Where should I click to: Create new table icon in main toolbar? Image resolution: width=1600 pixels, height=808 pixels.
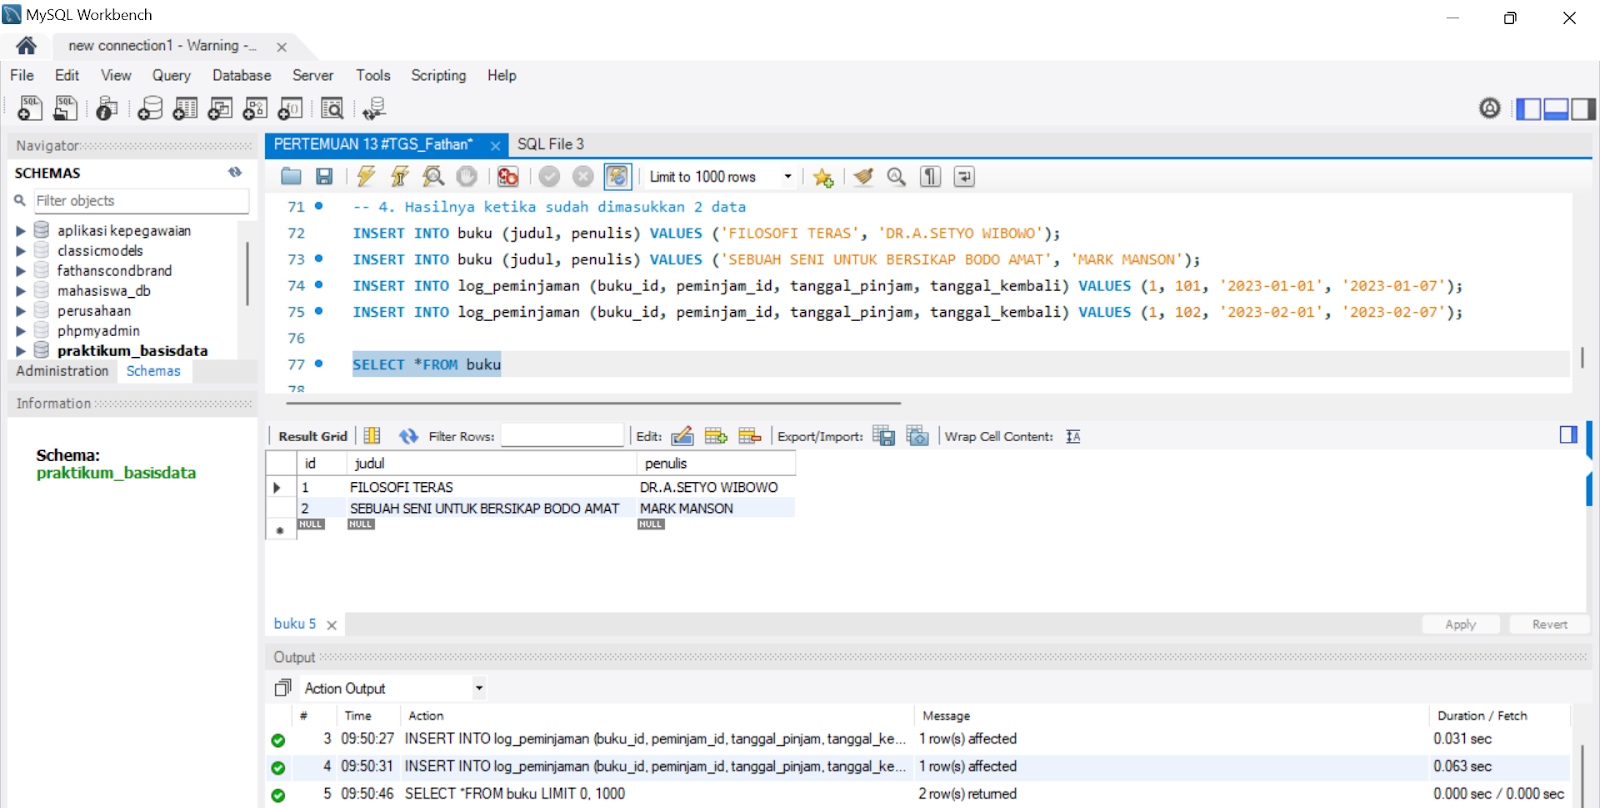pyautogui.click(x=185, y=108)
